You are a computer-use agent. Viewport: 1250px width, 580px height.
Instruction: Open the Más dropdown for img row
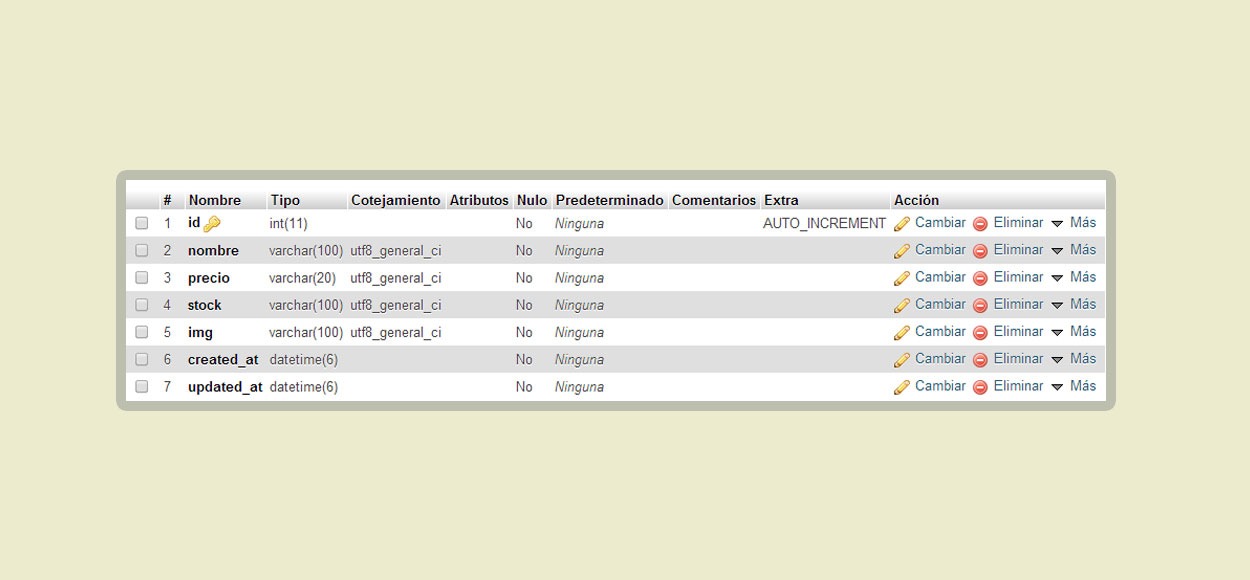[x=1073, y=331]
